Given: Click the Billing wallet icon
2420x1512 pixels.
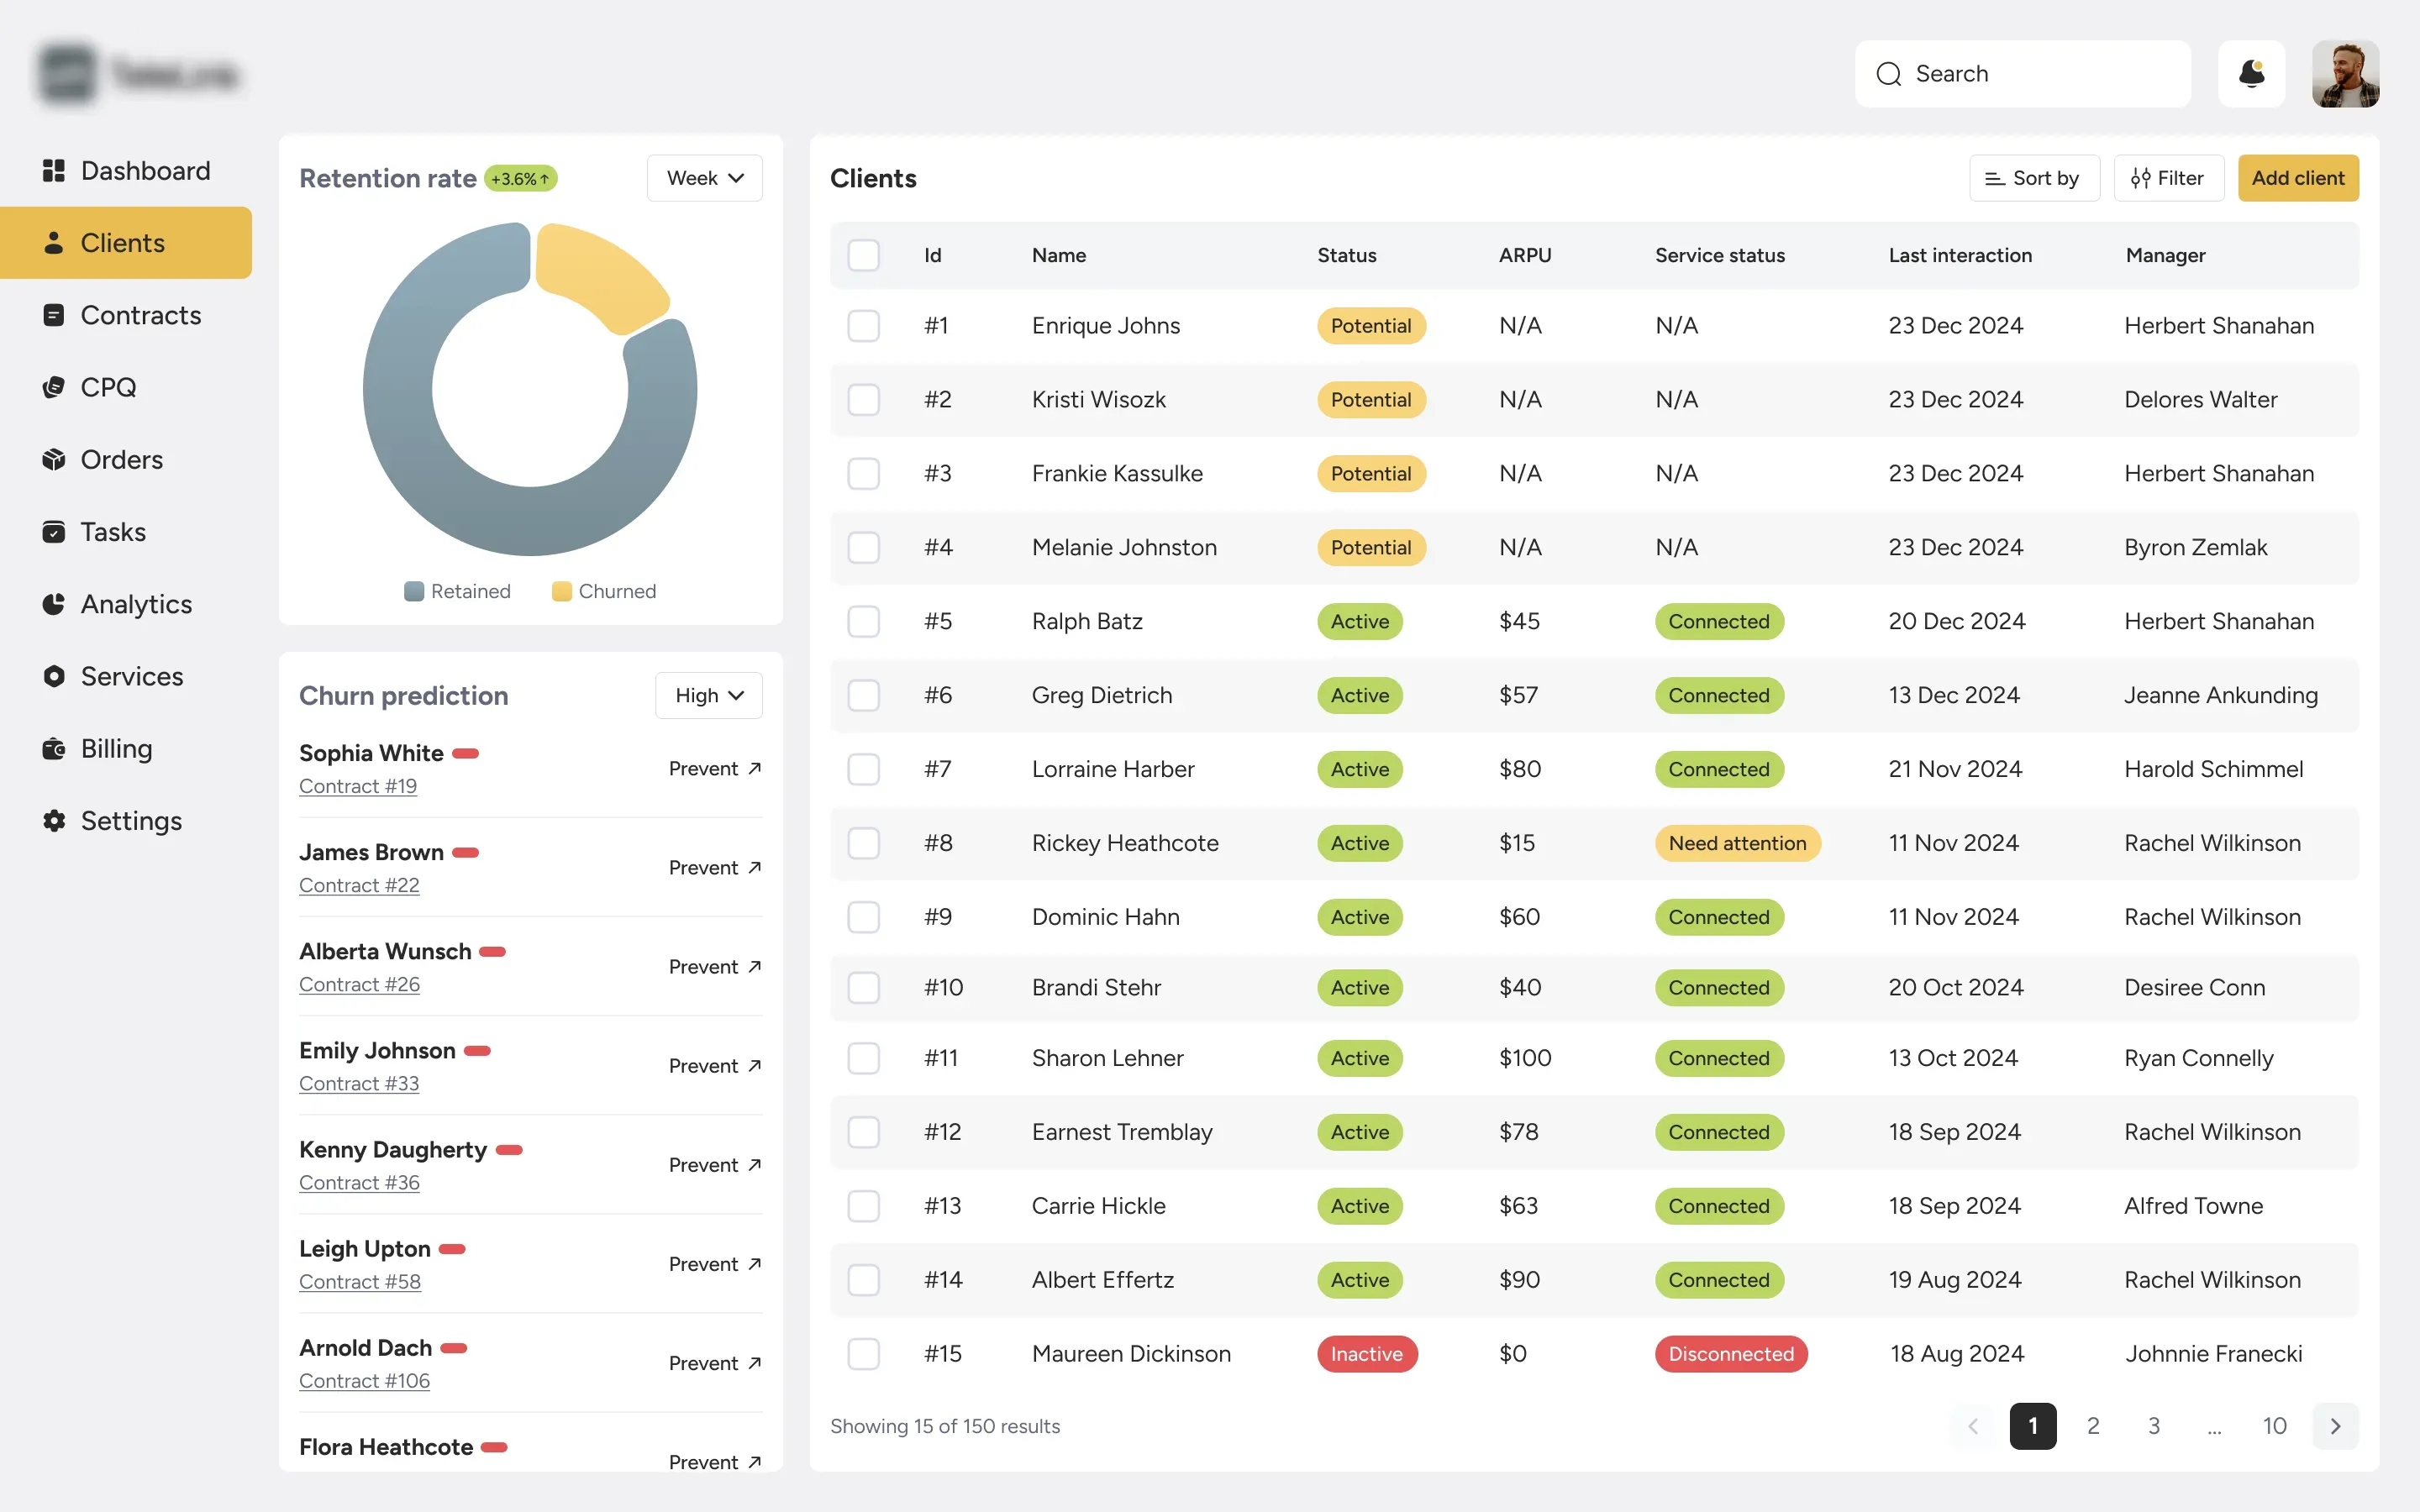Looking at the screenshot, I should (54, 749).
